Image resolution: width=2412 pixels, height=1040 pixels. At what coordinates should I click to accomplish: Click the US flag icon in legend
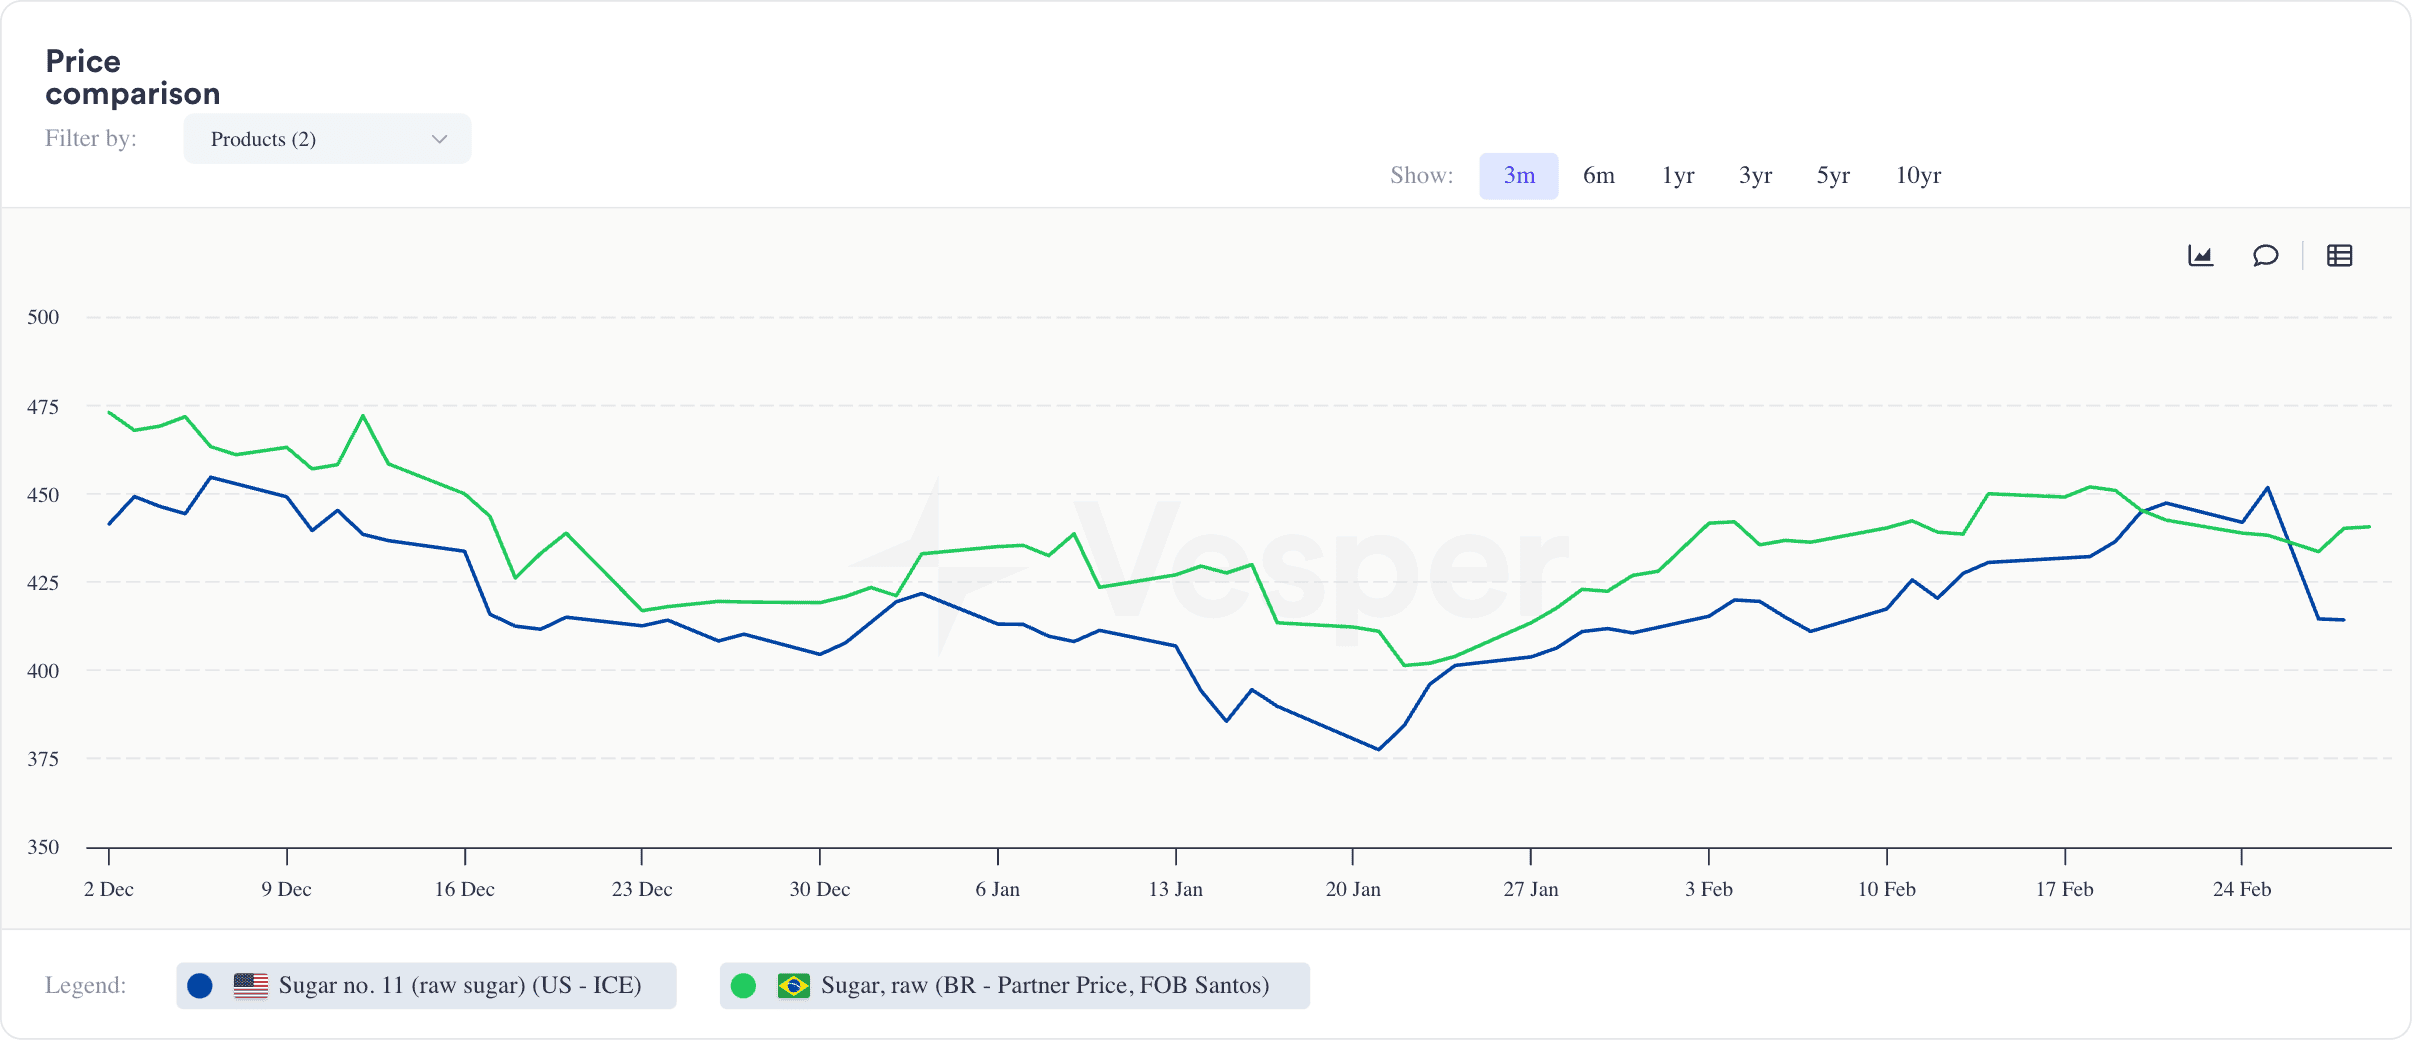251,986
